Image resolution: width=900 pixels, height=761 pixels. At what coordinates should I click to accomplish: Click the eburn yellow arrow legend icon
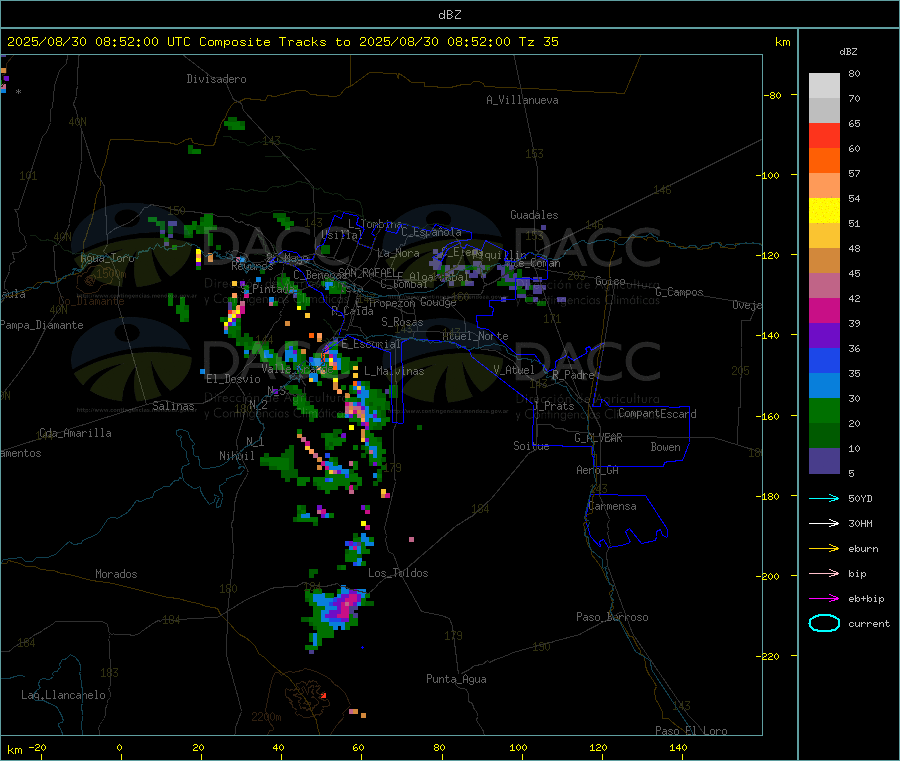click(824, 549)
